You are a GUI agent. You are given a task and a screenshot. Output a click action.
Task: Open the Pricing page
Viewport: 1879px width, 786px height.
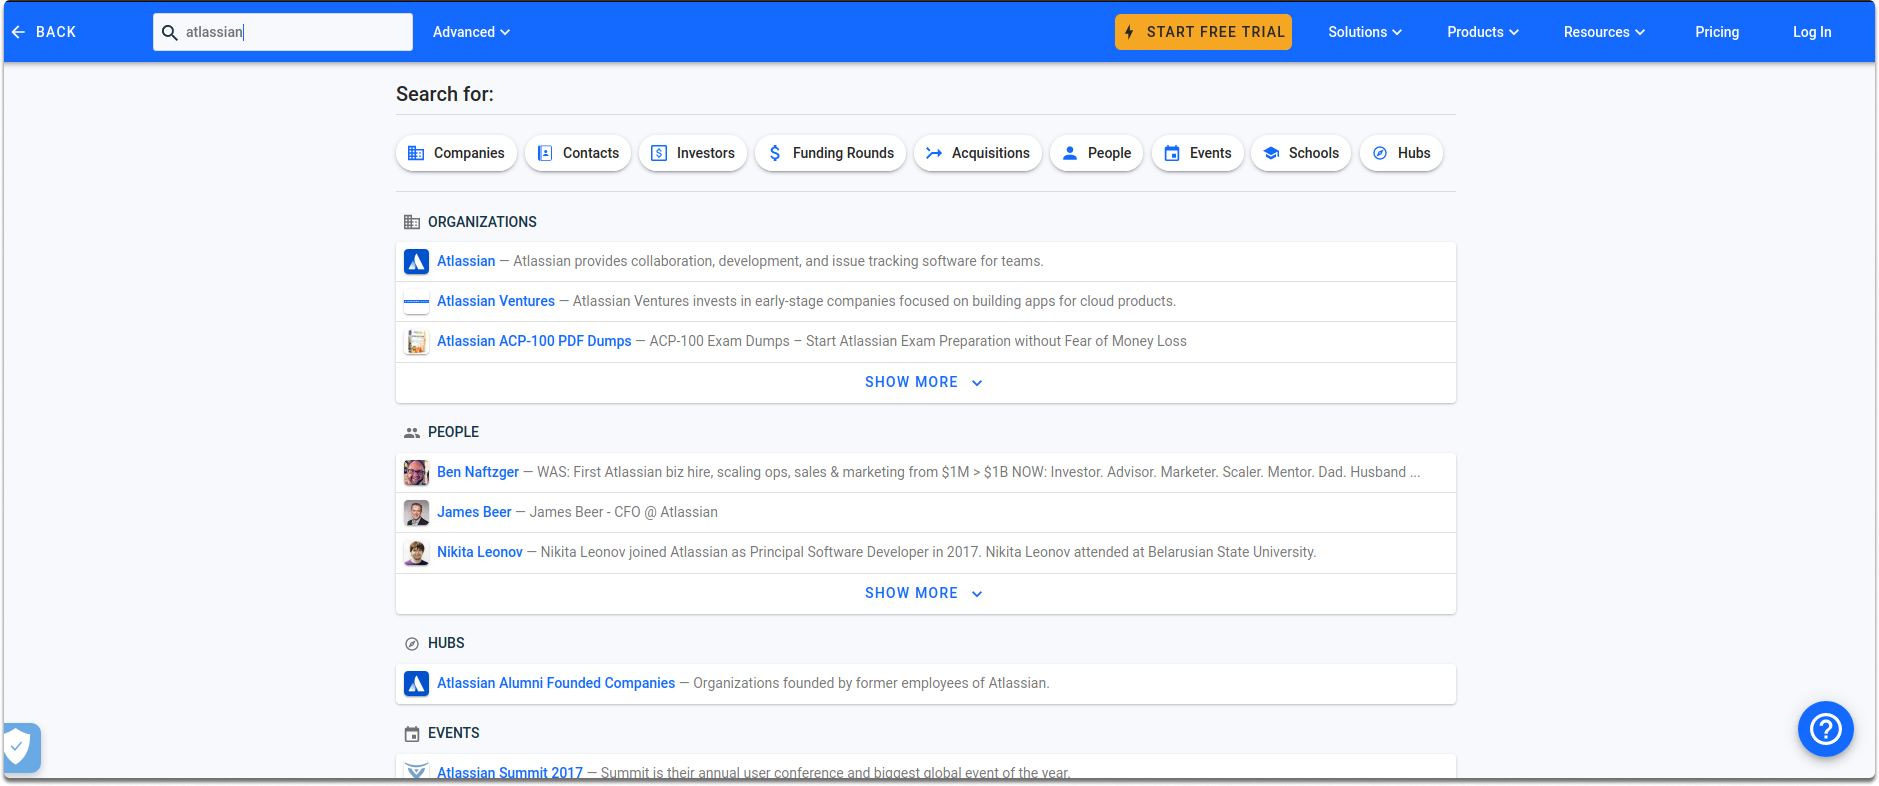click(1717, 32)
